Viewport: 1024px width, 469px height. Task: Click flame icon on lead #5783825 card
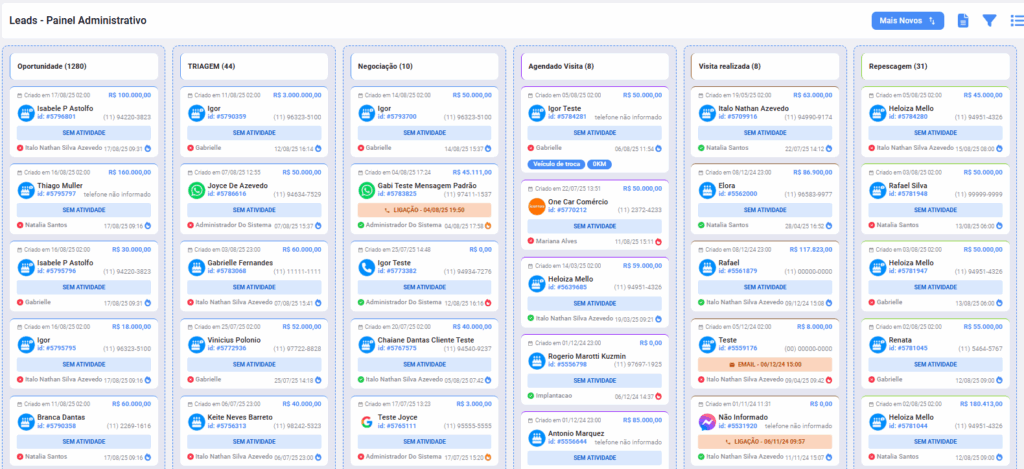pos(489,226)
